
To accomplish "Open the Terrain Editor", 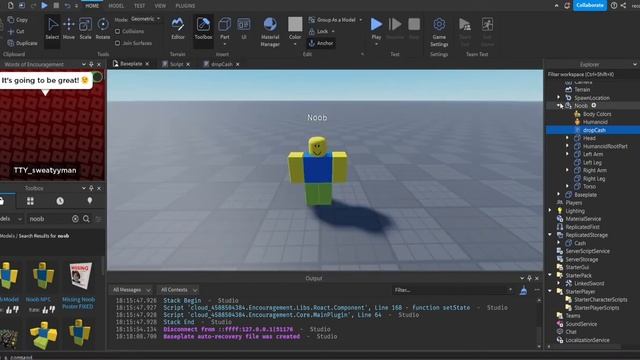I will coord(178,29).
